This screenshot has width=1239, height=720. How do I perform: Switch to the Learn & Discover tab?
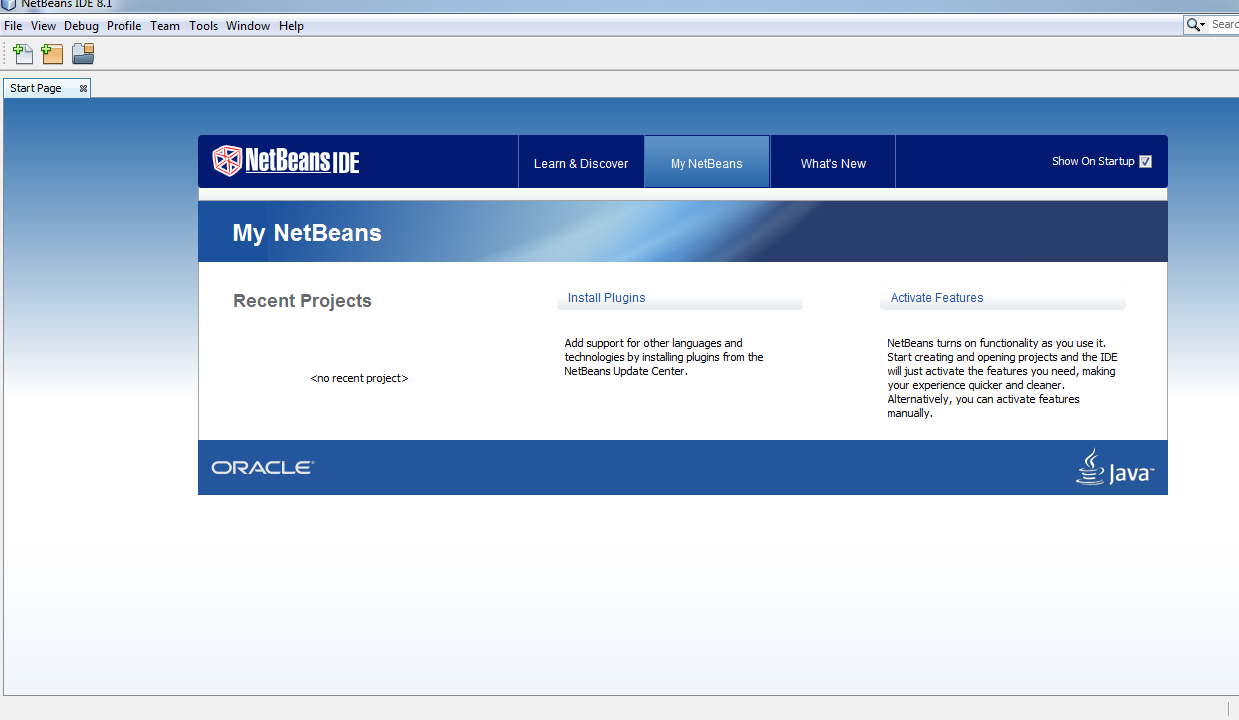tap(581, 163)
